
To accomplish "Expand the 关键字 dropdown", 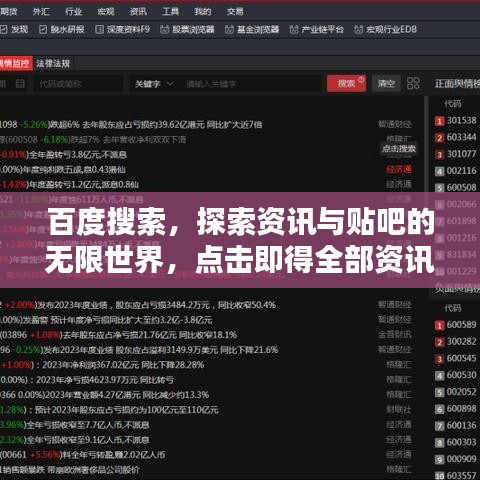I will [x=154, y=84].
